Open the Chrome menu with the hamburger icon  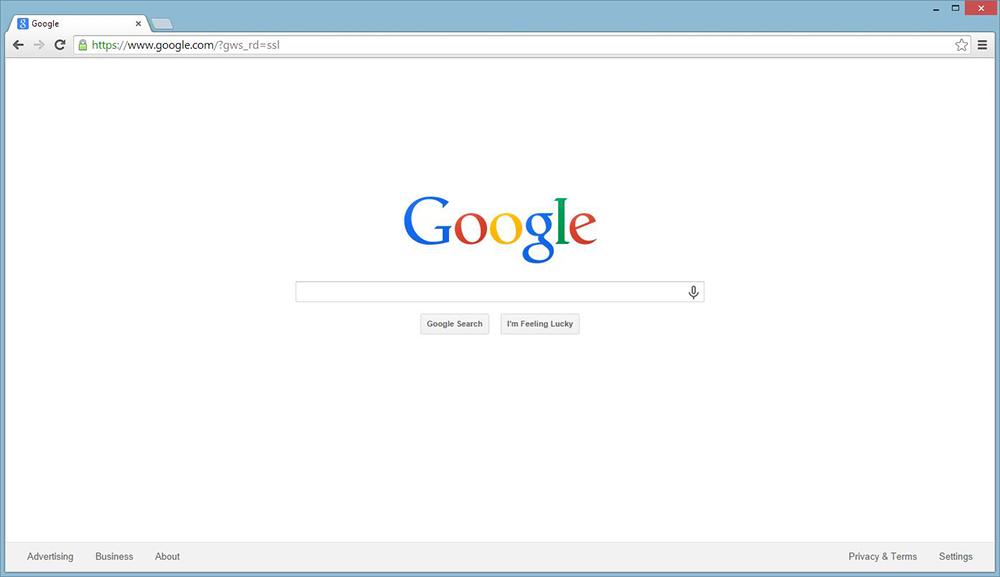point(984,44)
